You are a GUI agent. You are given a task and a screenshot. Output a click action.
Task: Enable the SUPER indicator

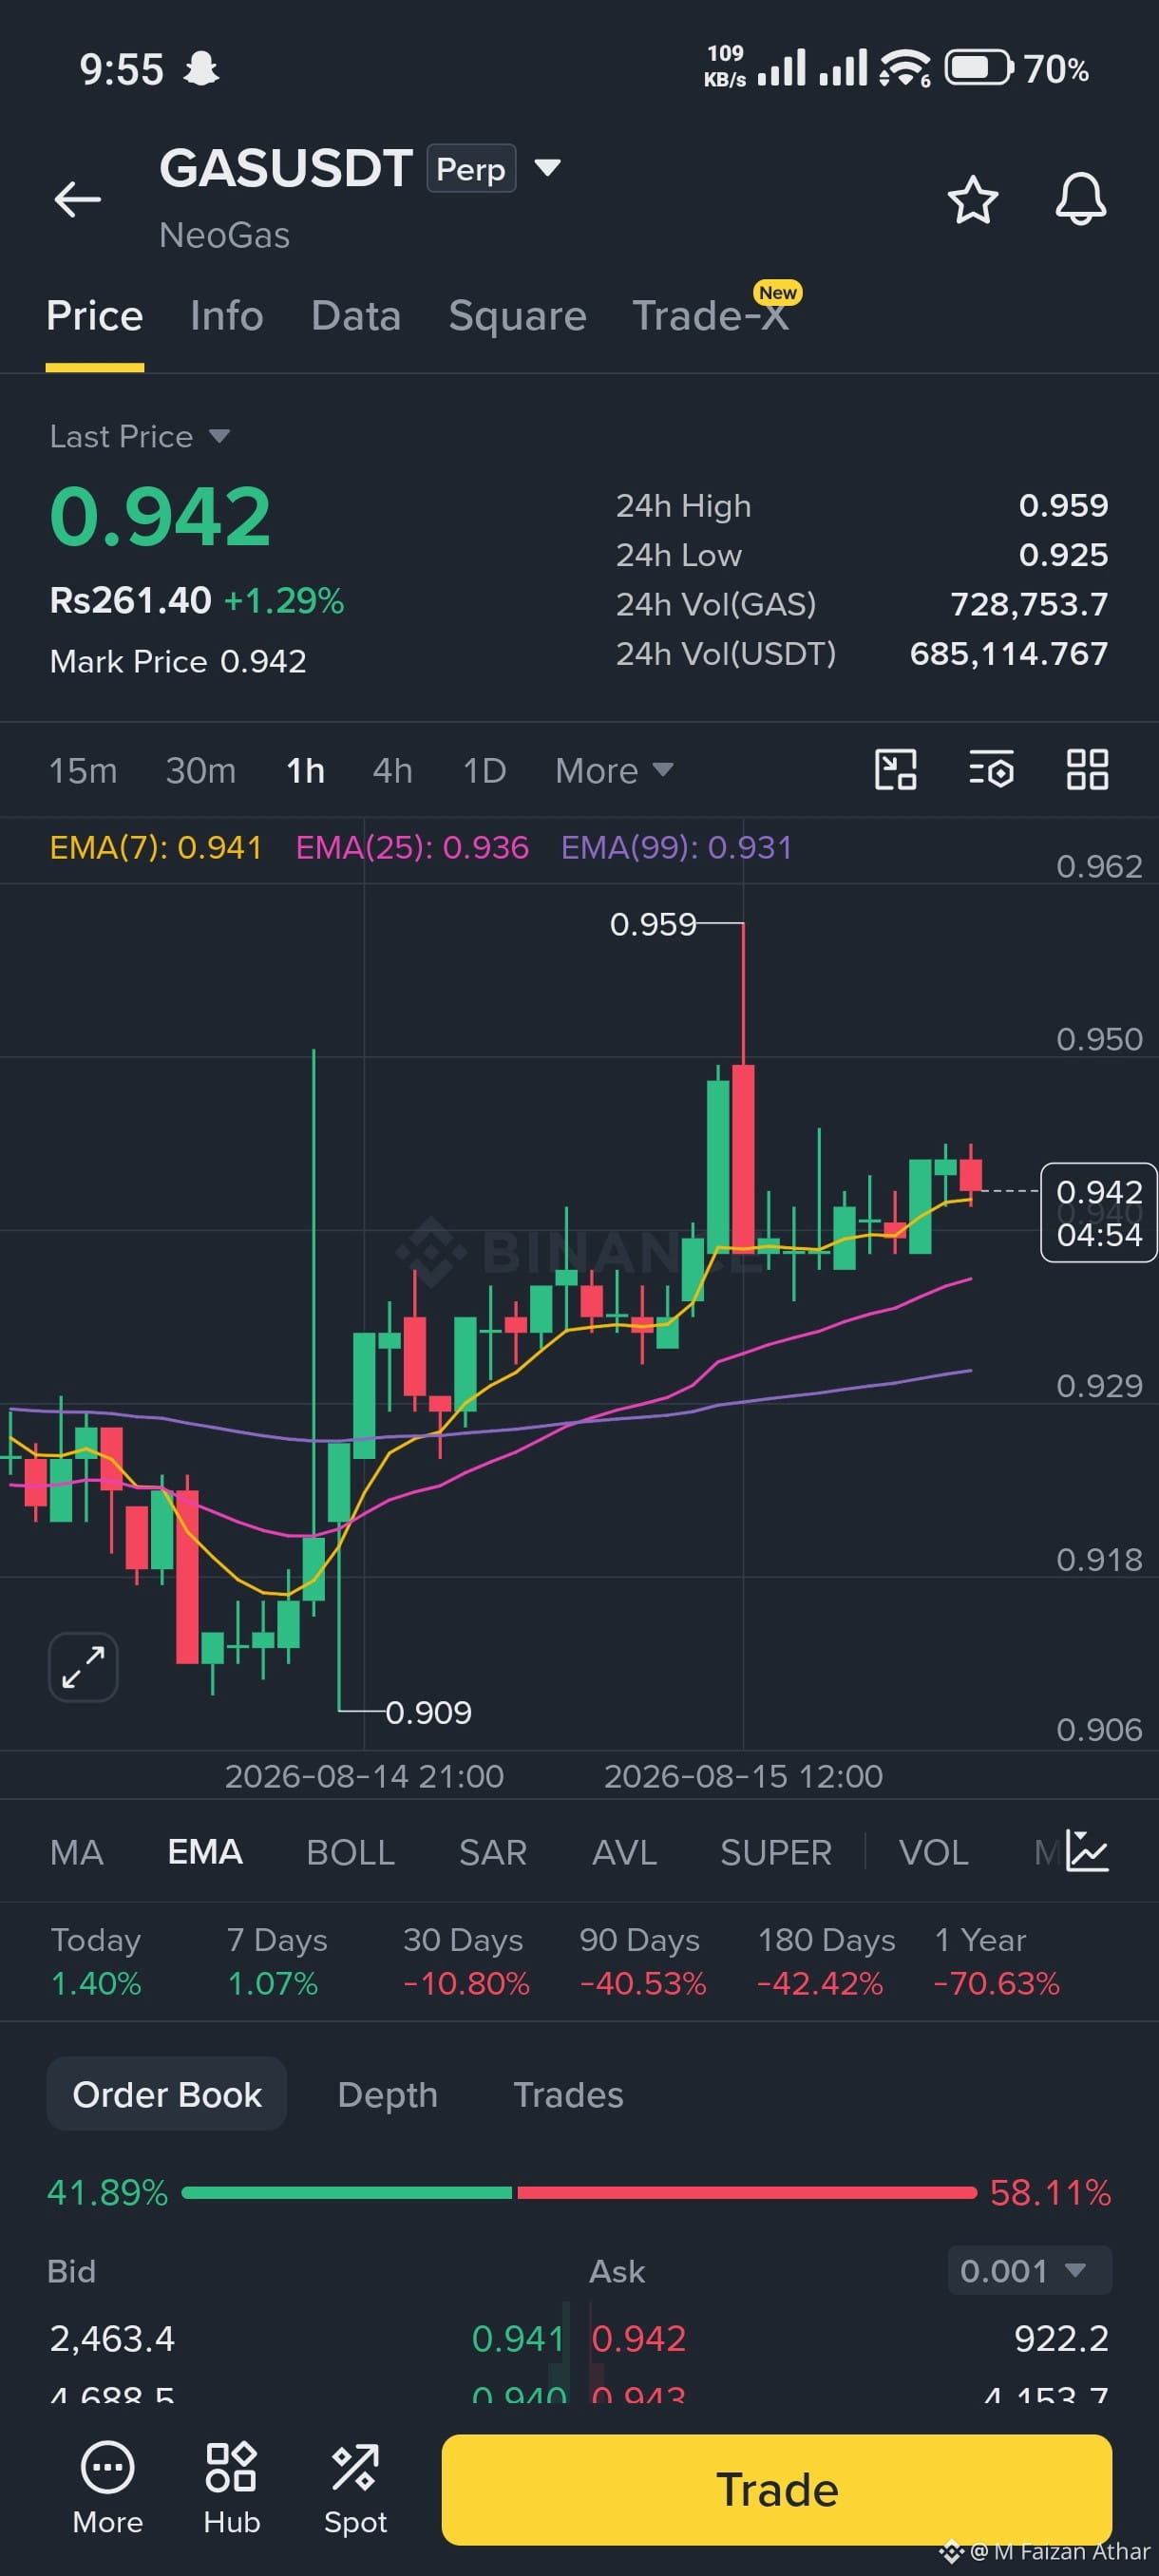click(776, 1852)
